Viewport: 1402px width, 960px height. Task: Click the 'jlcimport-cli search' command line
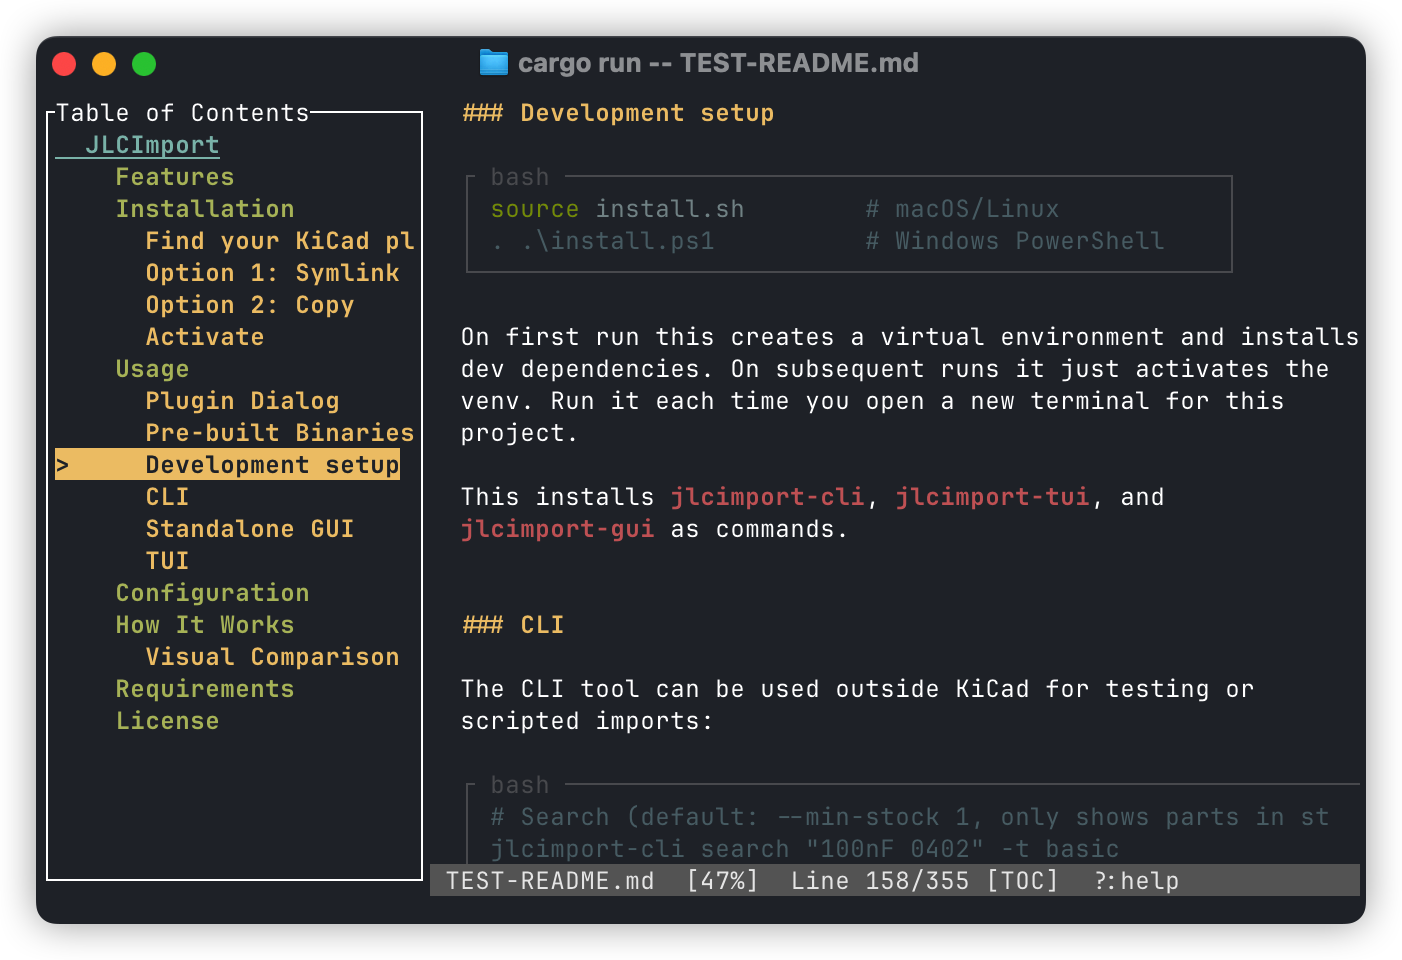(x=805, y=849)
